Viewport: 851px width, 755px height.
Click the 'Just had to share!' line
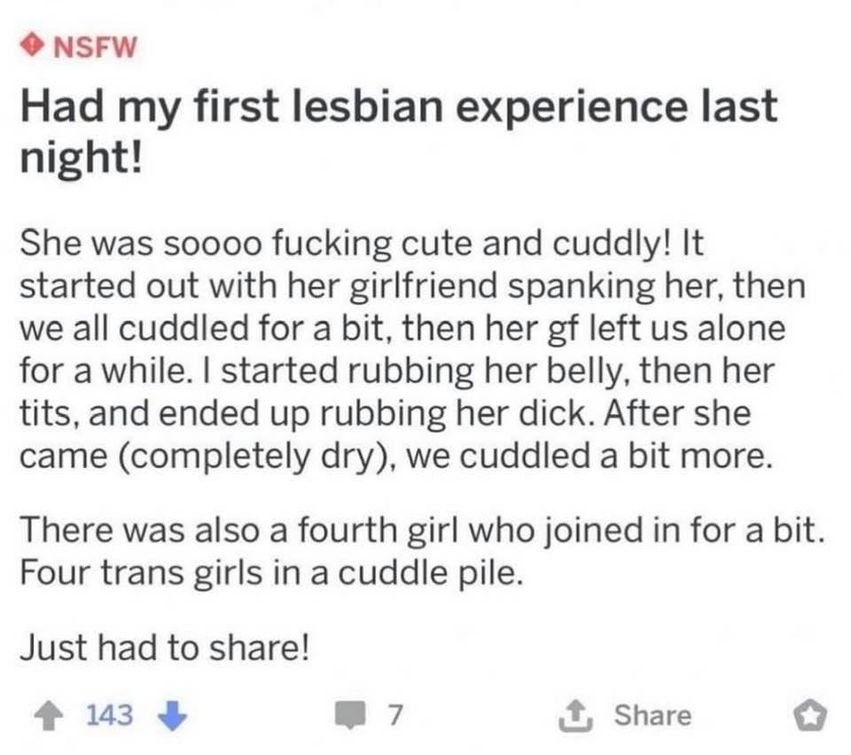[165, 648]
